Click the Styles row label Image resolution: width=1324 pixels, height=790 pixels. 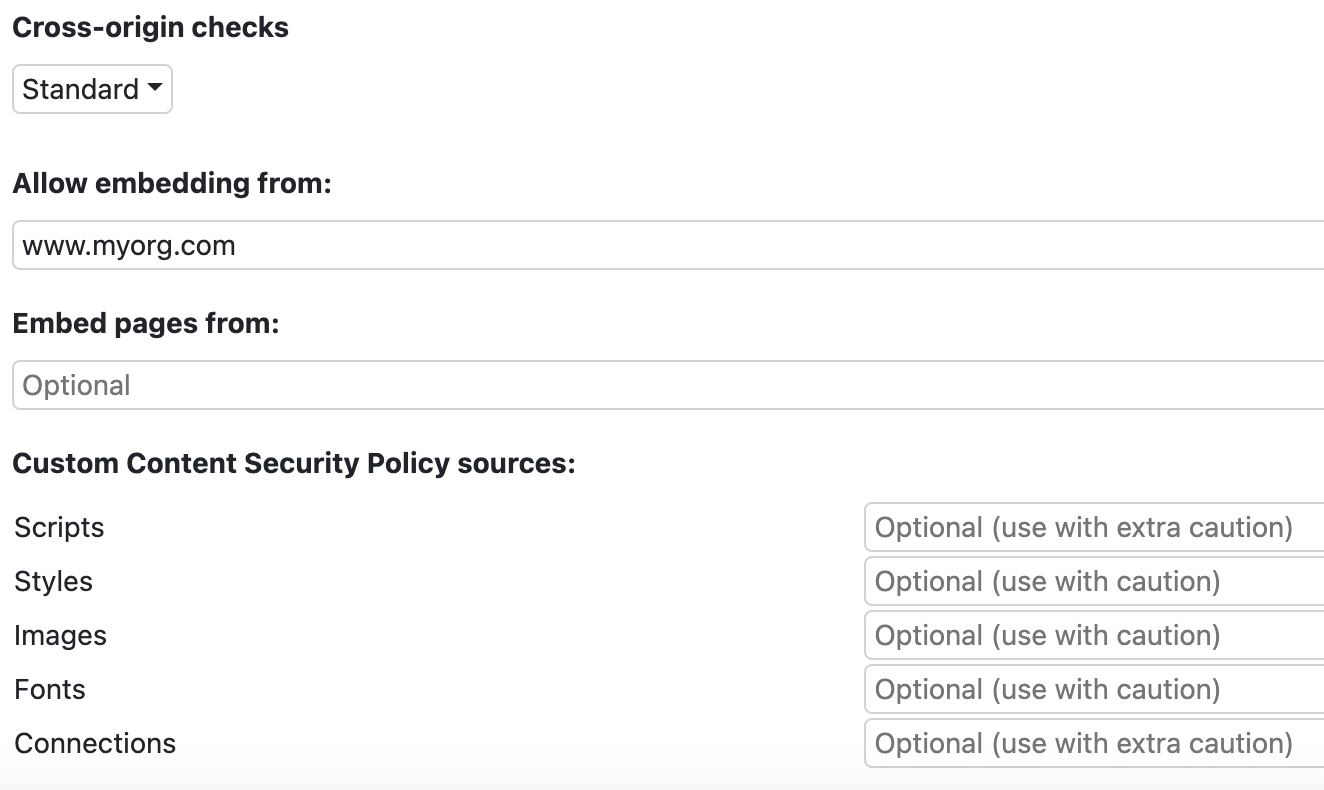53,581
